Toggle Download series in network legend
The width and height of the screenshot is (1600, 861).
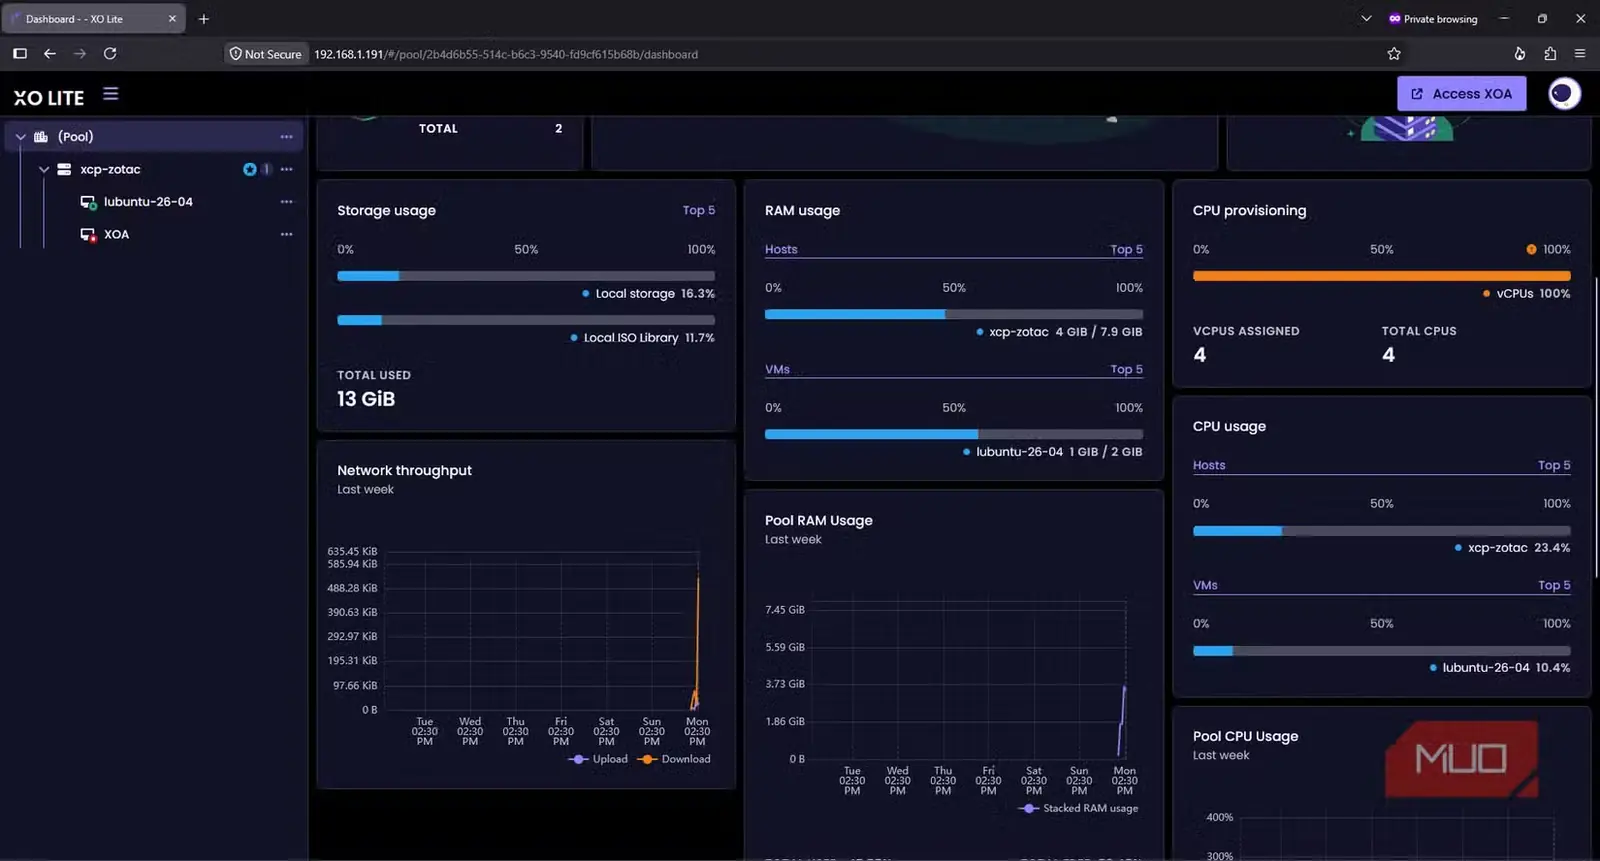[x=674, y=759]
